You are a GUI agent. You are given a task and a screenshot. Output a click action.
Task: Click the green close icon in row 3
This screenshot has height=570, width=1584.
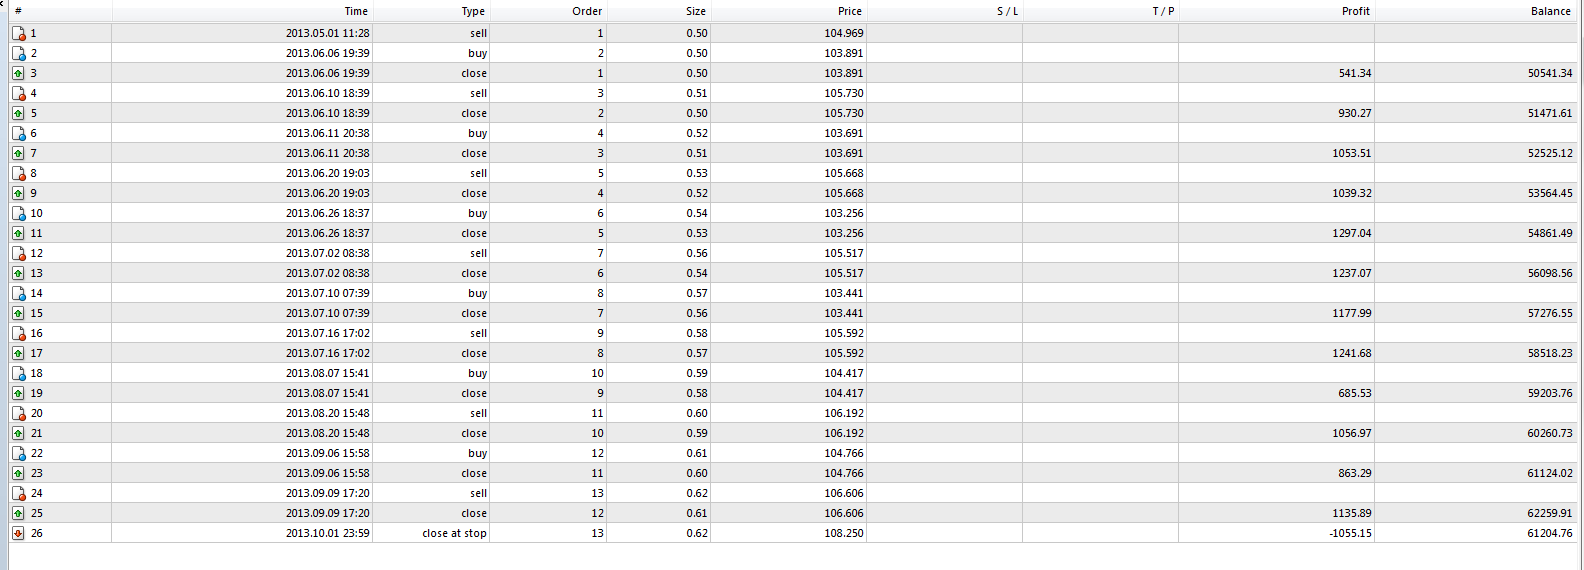[x=18, y=73]
